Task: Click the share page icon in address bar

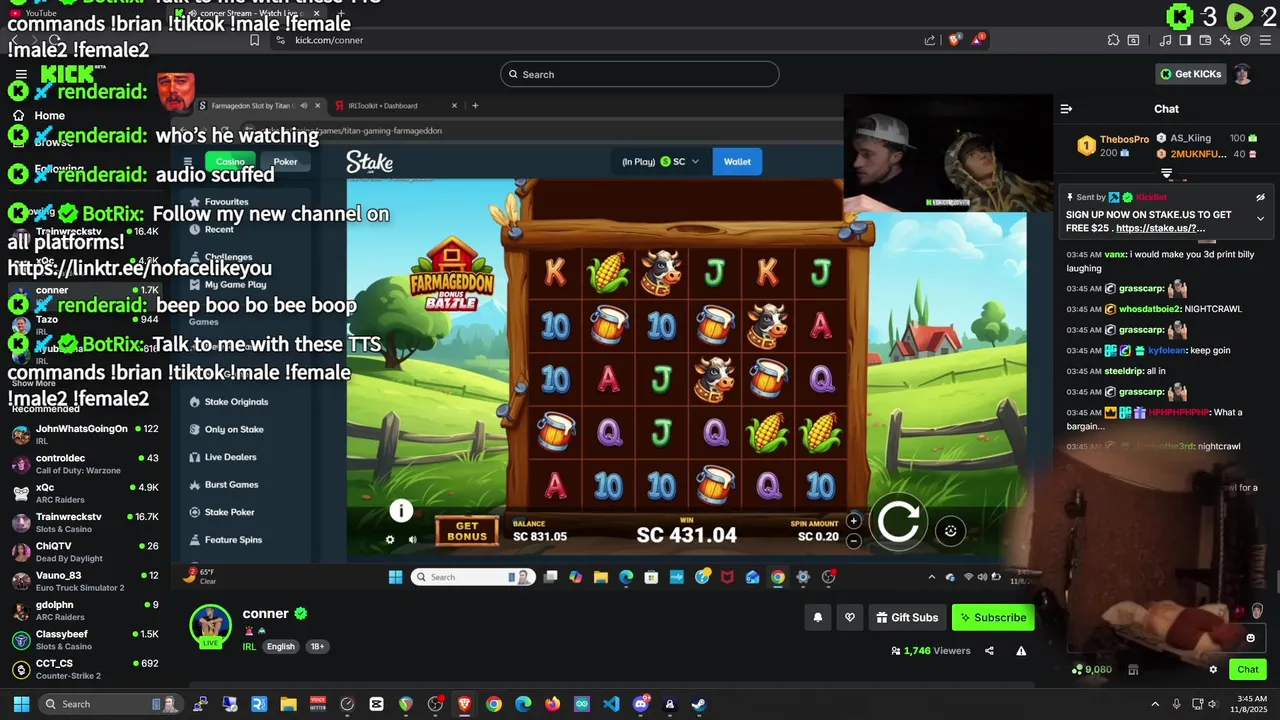Action: pos(930,40)
